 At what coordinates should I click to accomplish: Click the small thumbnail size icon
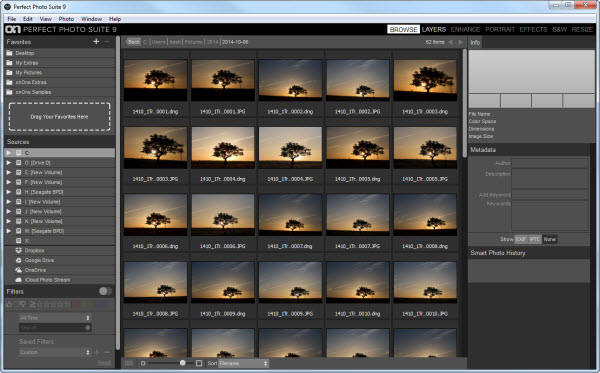pos(143,363)
